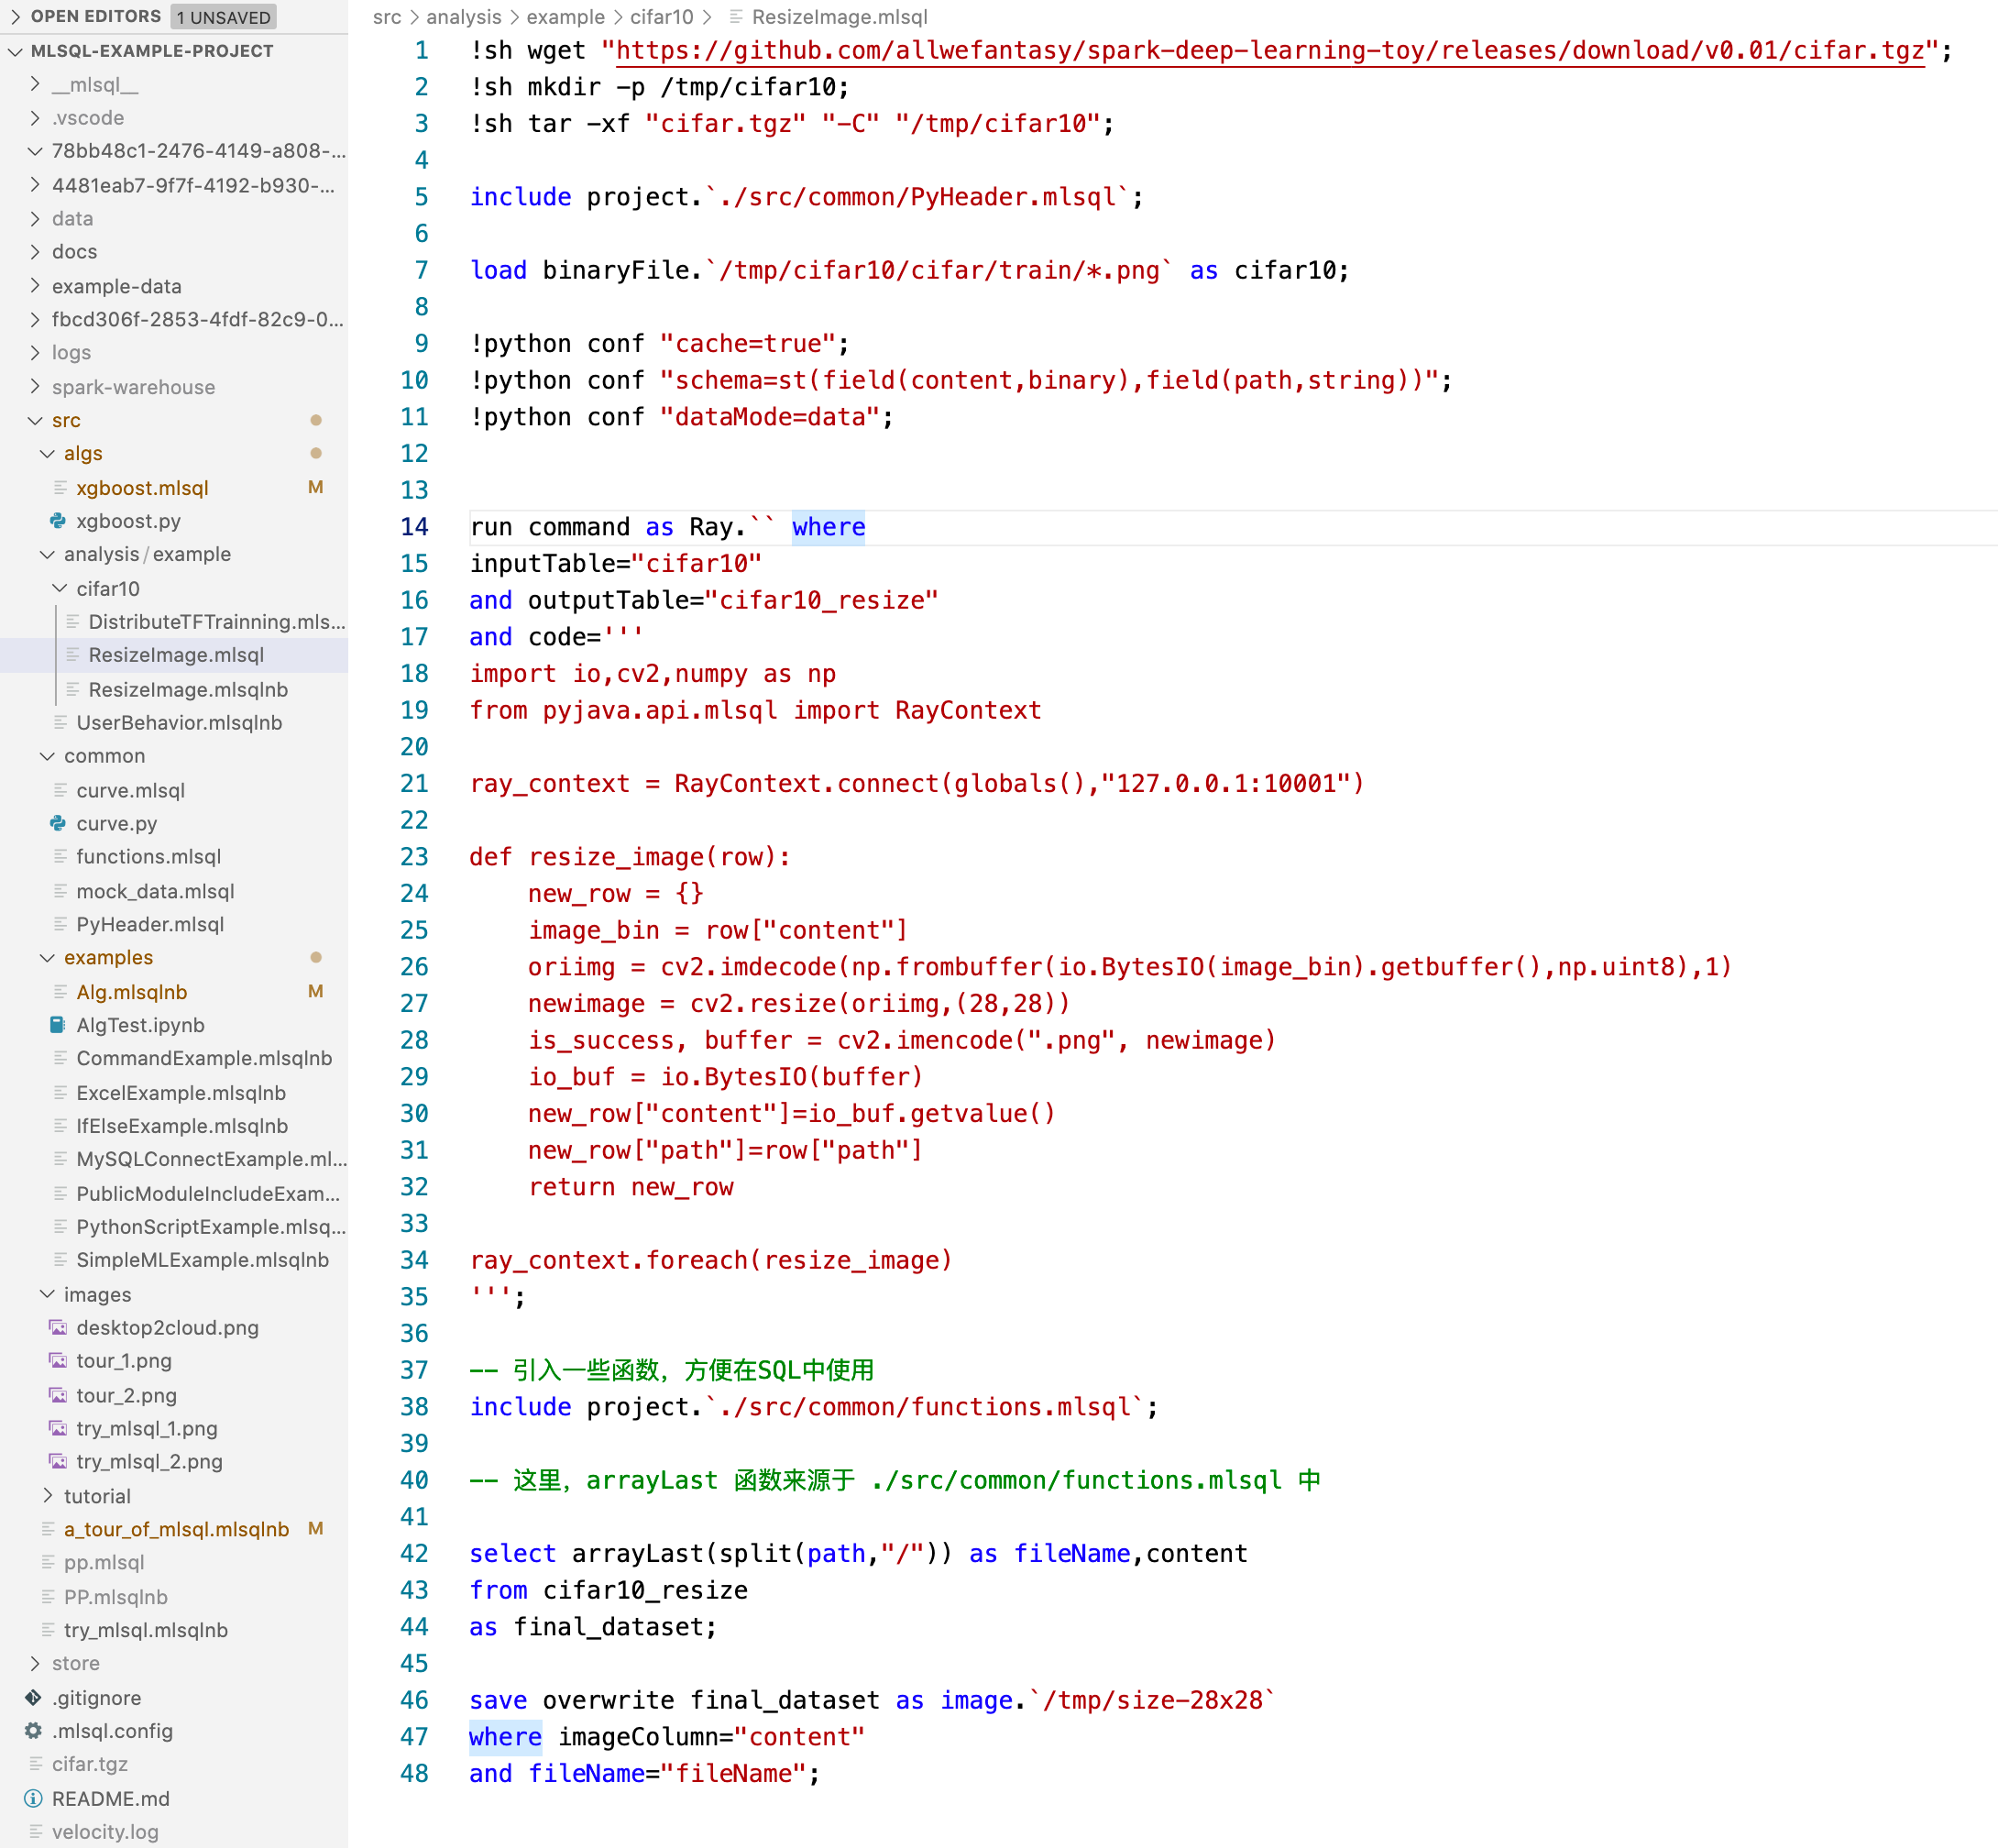
Task: Click the image icon beside desktop2cloud.png
Action: click(58, 1328)
